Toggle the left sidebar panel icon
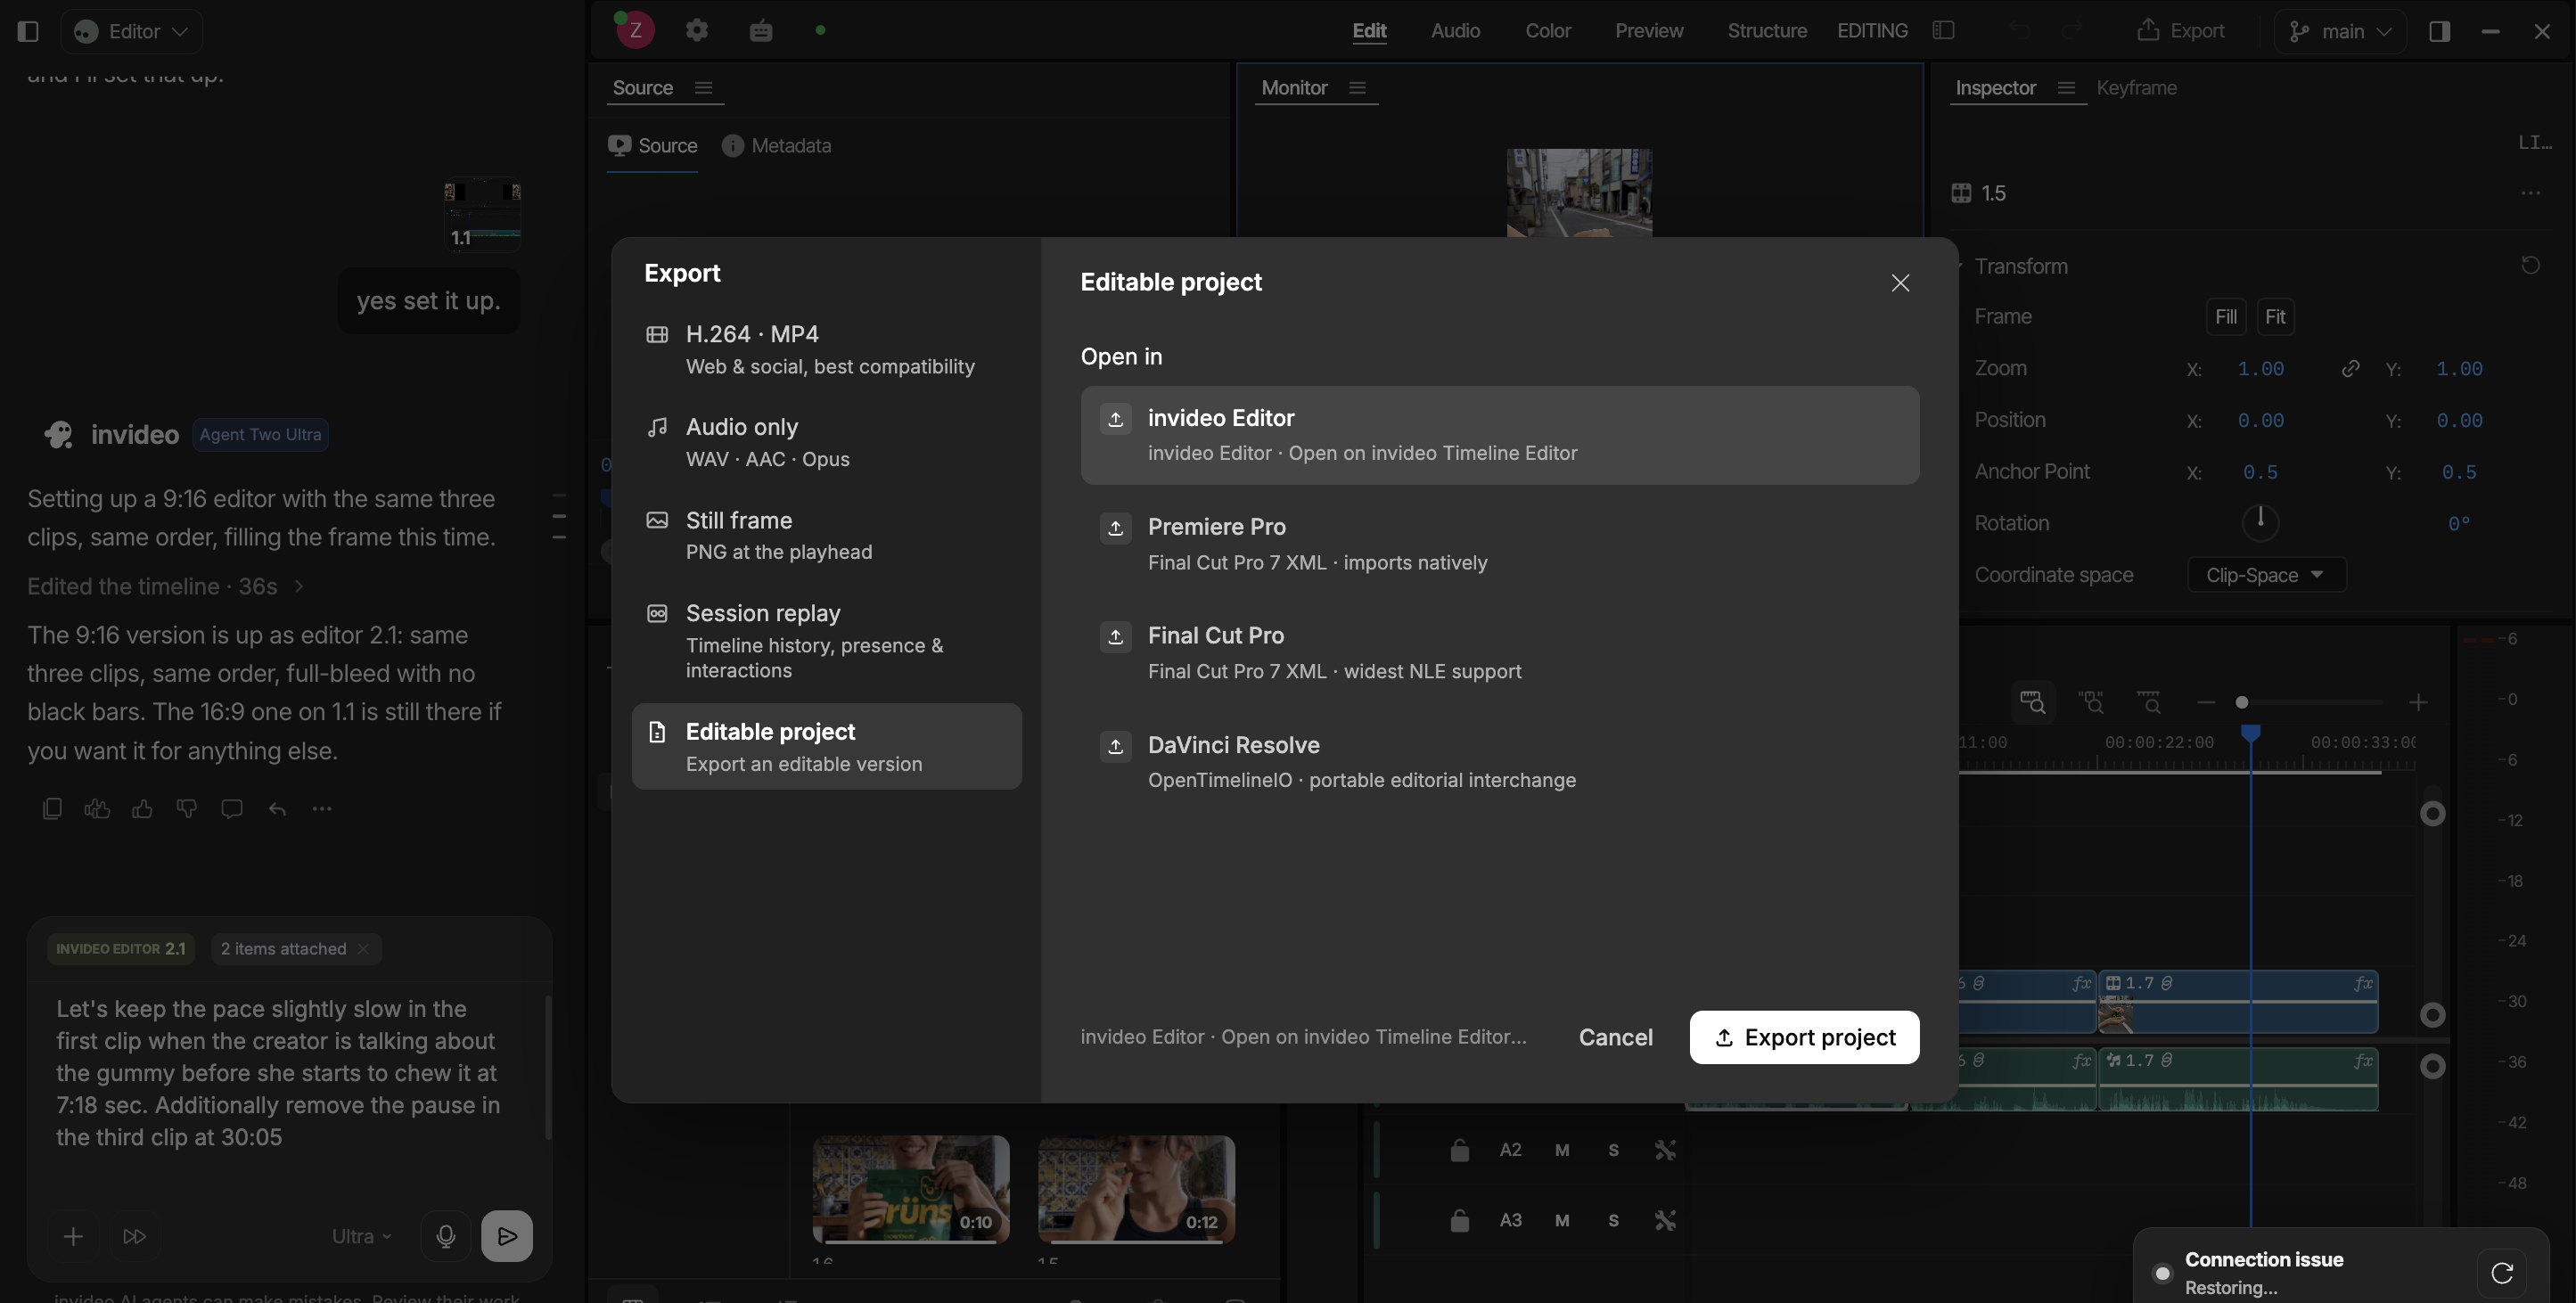The image size is (2576, 1303). pyautogui.click(x=28, y=31)
